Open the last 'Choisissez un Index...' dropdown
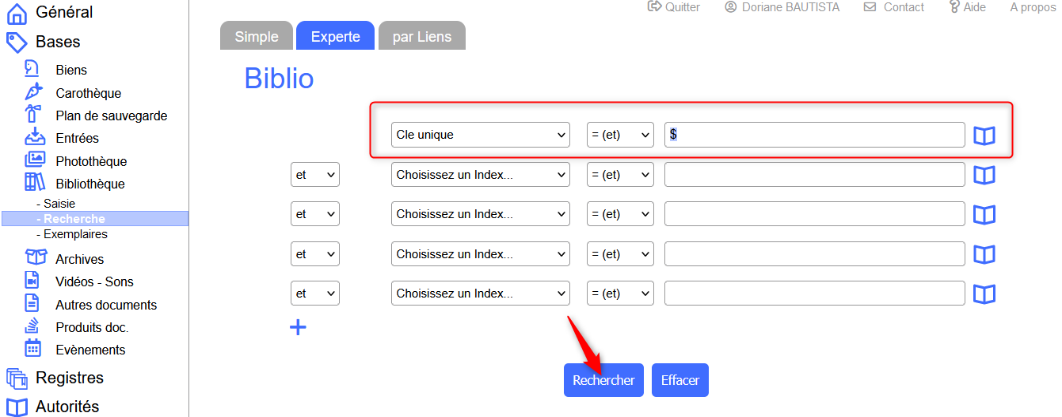Screen dimensions: 1062x417 click(x=479, y=294)
